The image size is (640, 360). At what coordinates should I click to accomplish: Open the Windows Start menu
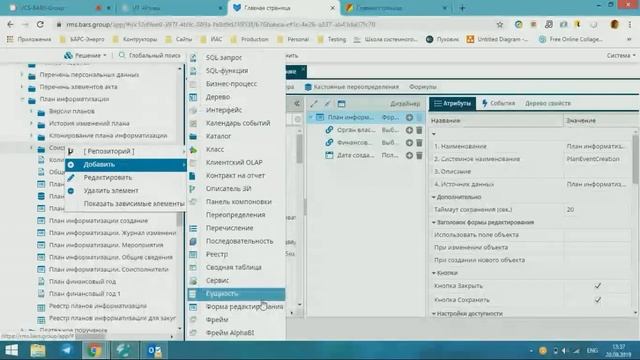pos(11,350)
